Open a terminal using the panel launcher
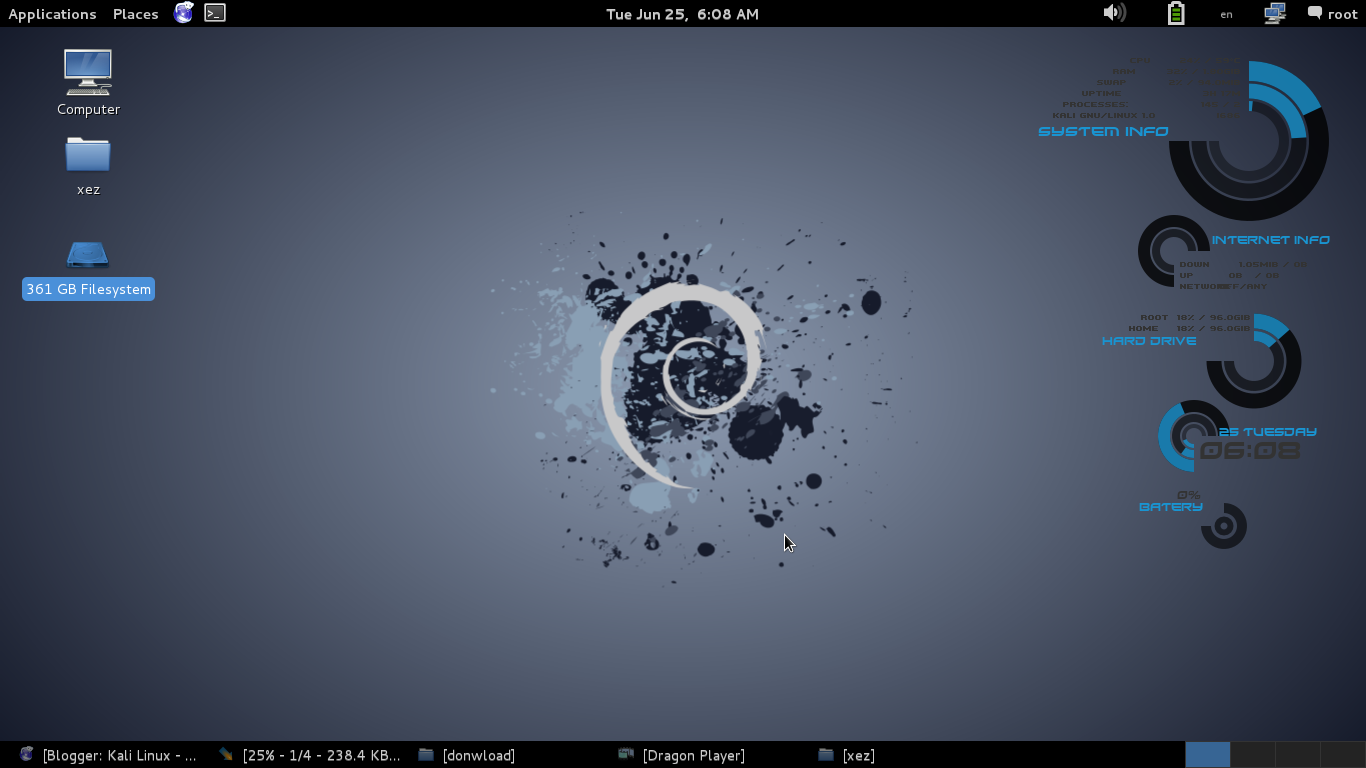 [x=213, y=13]
